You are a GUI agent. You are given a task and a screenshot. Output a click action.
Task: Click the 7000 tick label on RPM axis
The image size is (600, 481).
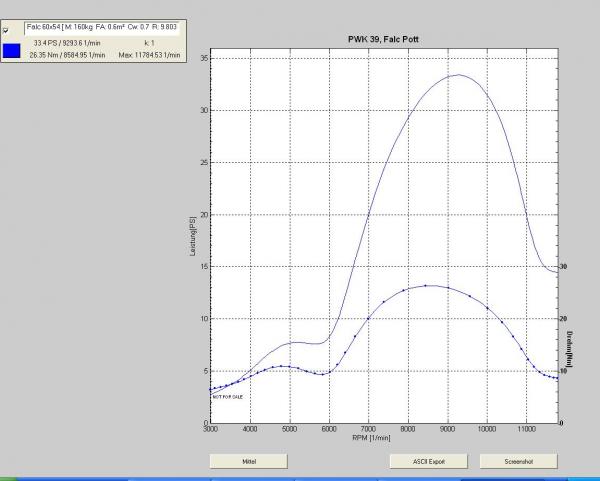click(x=368, y=429)
